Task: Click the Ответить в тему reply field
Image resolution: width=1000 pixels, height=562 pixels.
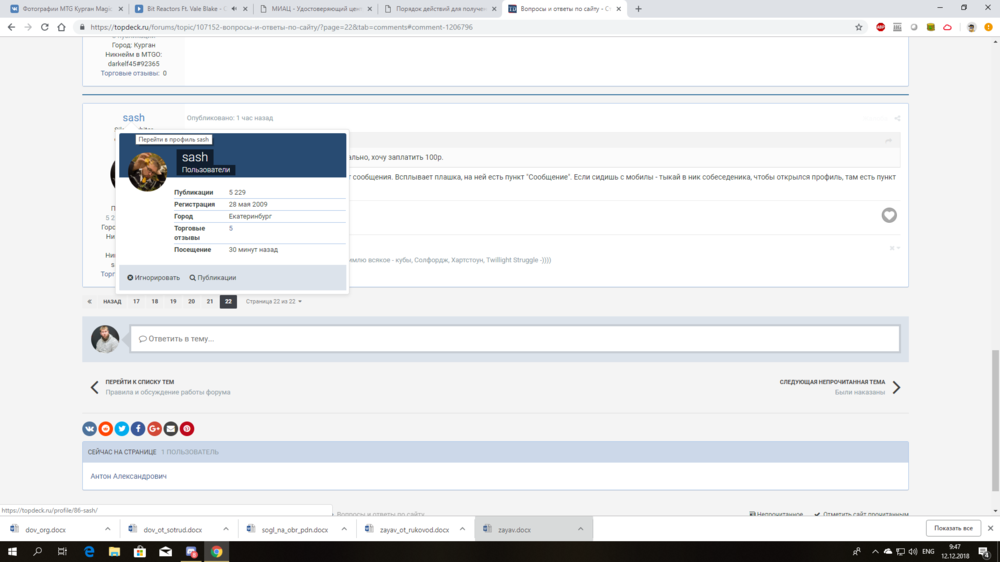Action: click(x=514, y=339)
